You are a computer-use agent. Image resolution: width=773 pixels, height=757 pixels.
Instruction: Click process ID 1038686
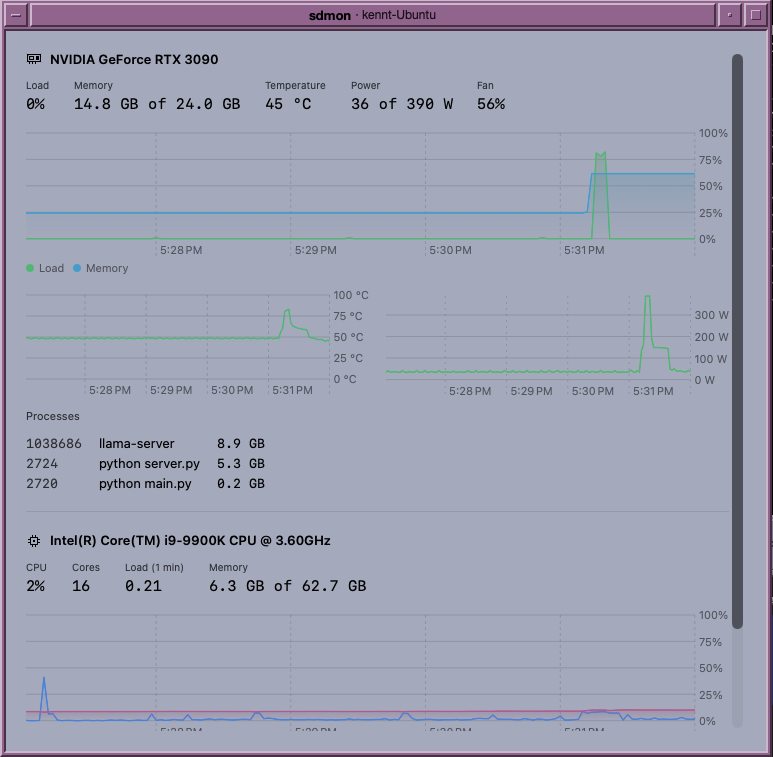[x=54, y=444]
